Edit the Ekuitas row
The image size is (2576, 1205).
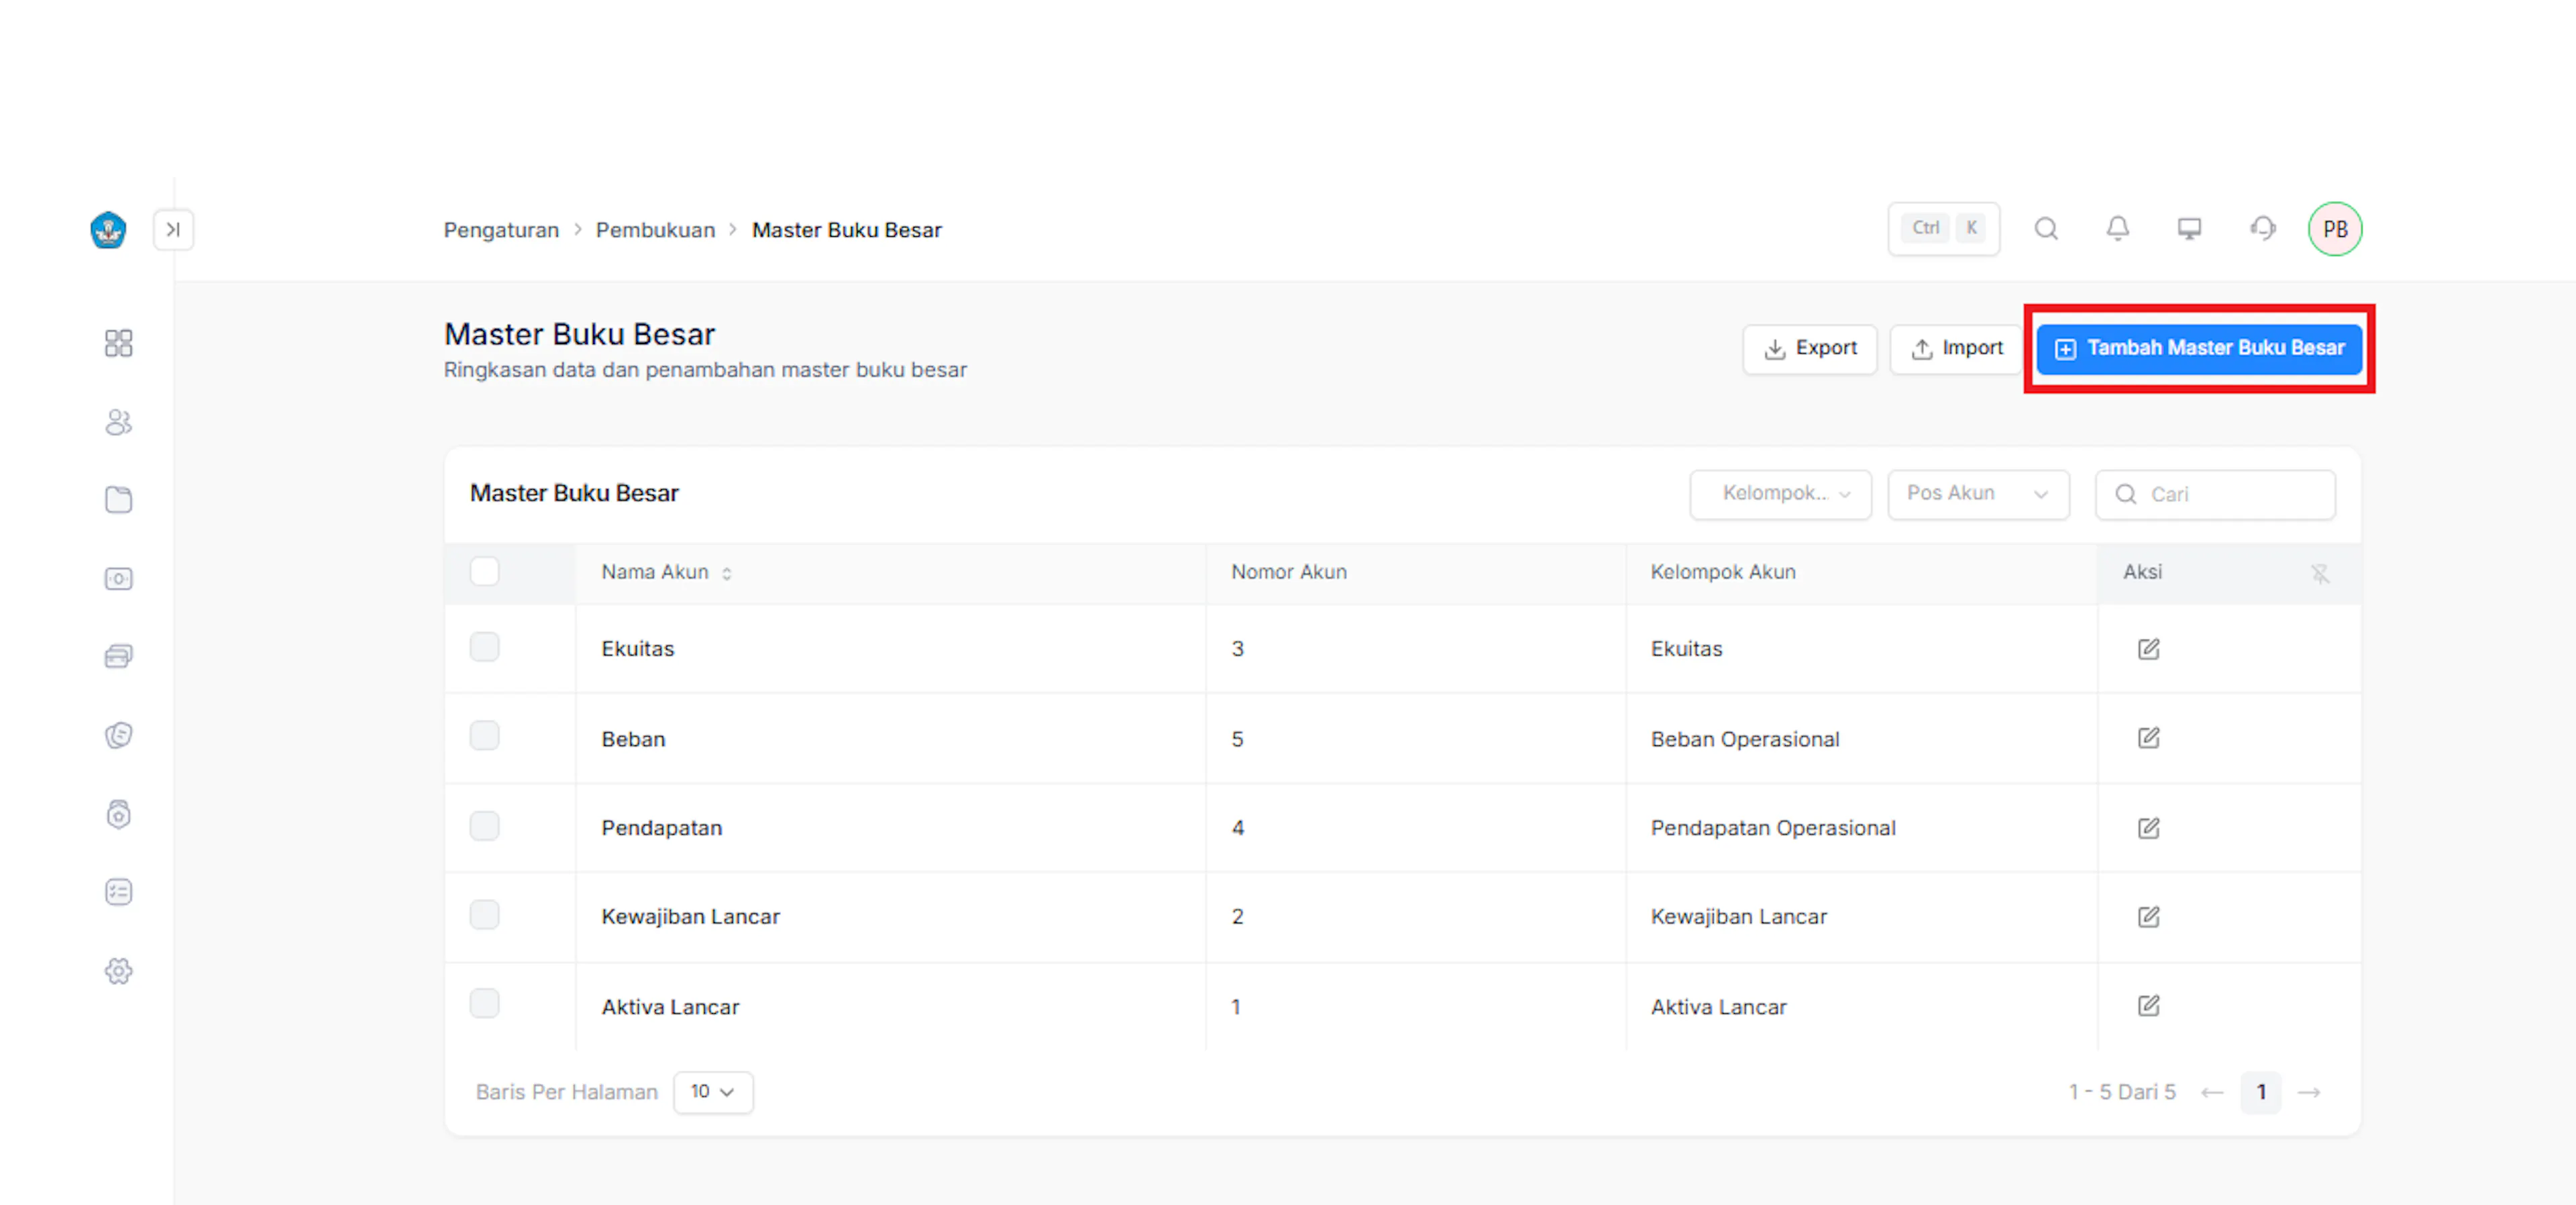[x=2148, y=649]
